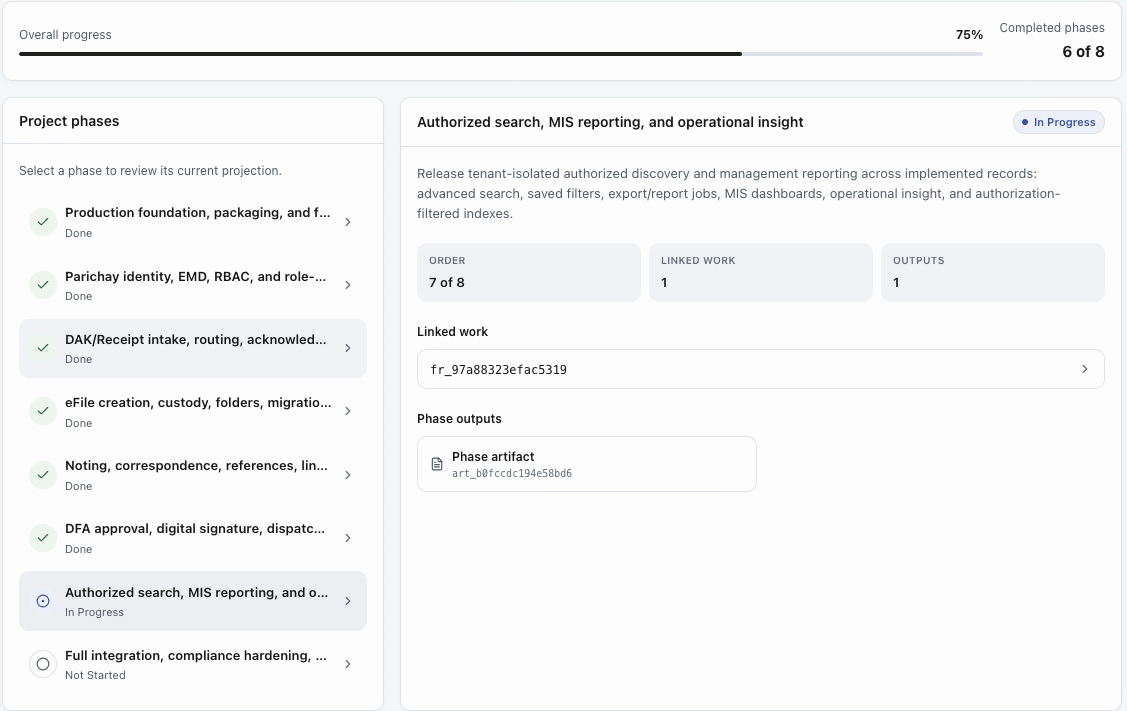Expand the eFile creation phase chevron
1127x711 pixels.
[348, 411]
